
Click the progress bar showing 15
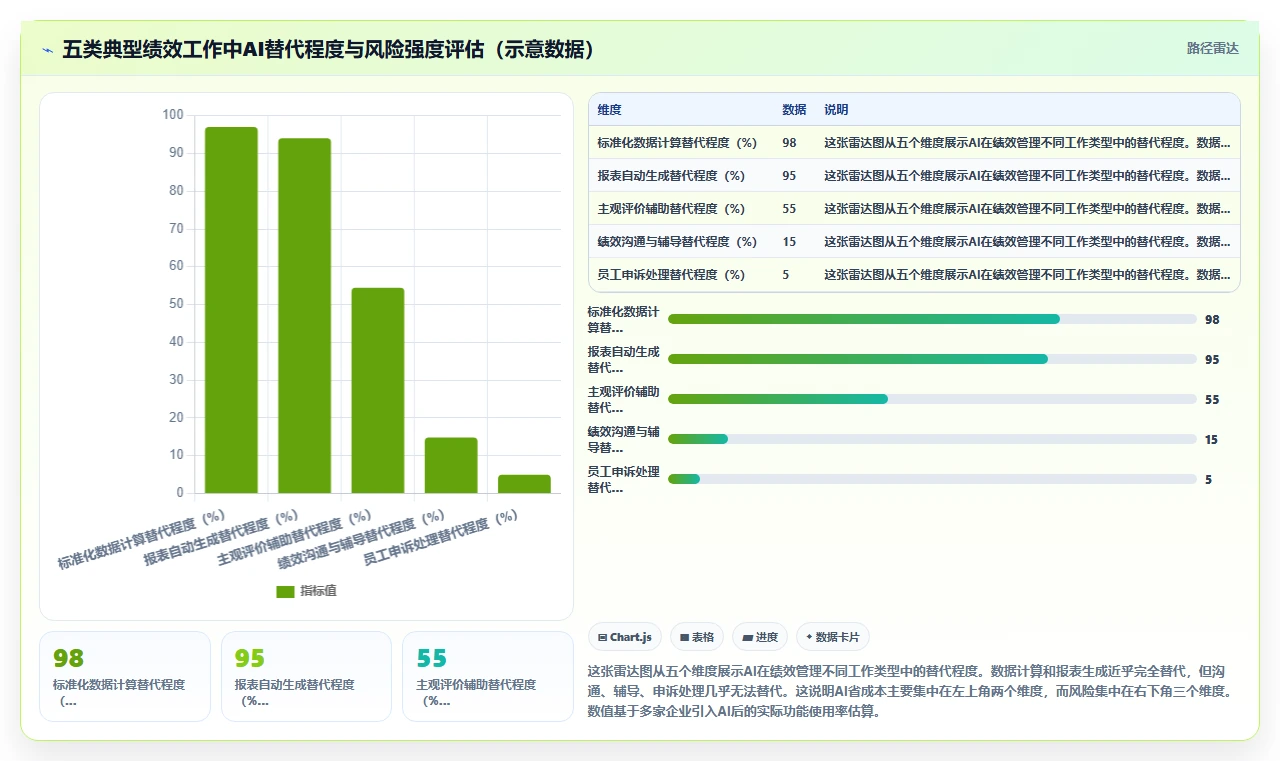(x=932, y=439)
